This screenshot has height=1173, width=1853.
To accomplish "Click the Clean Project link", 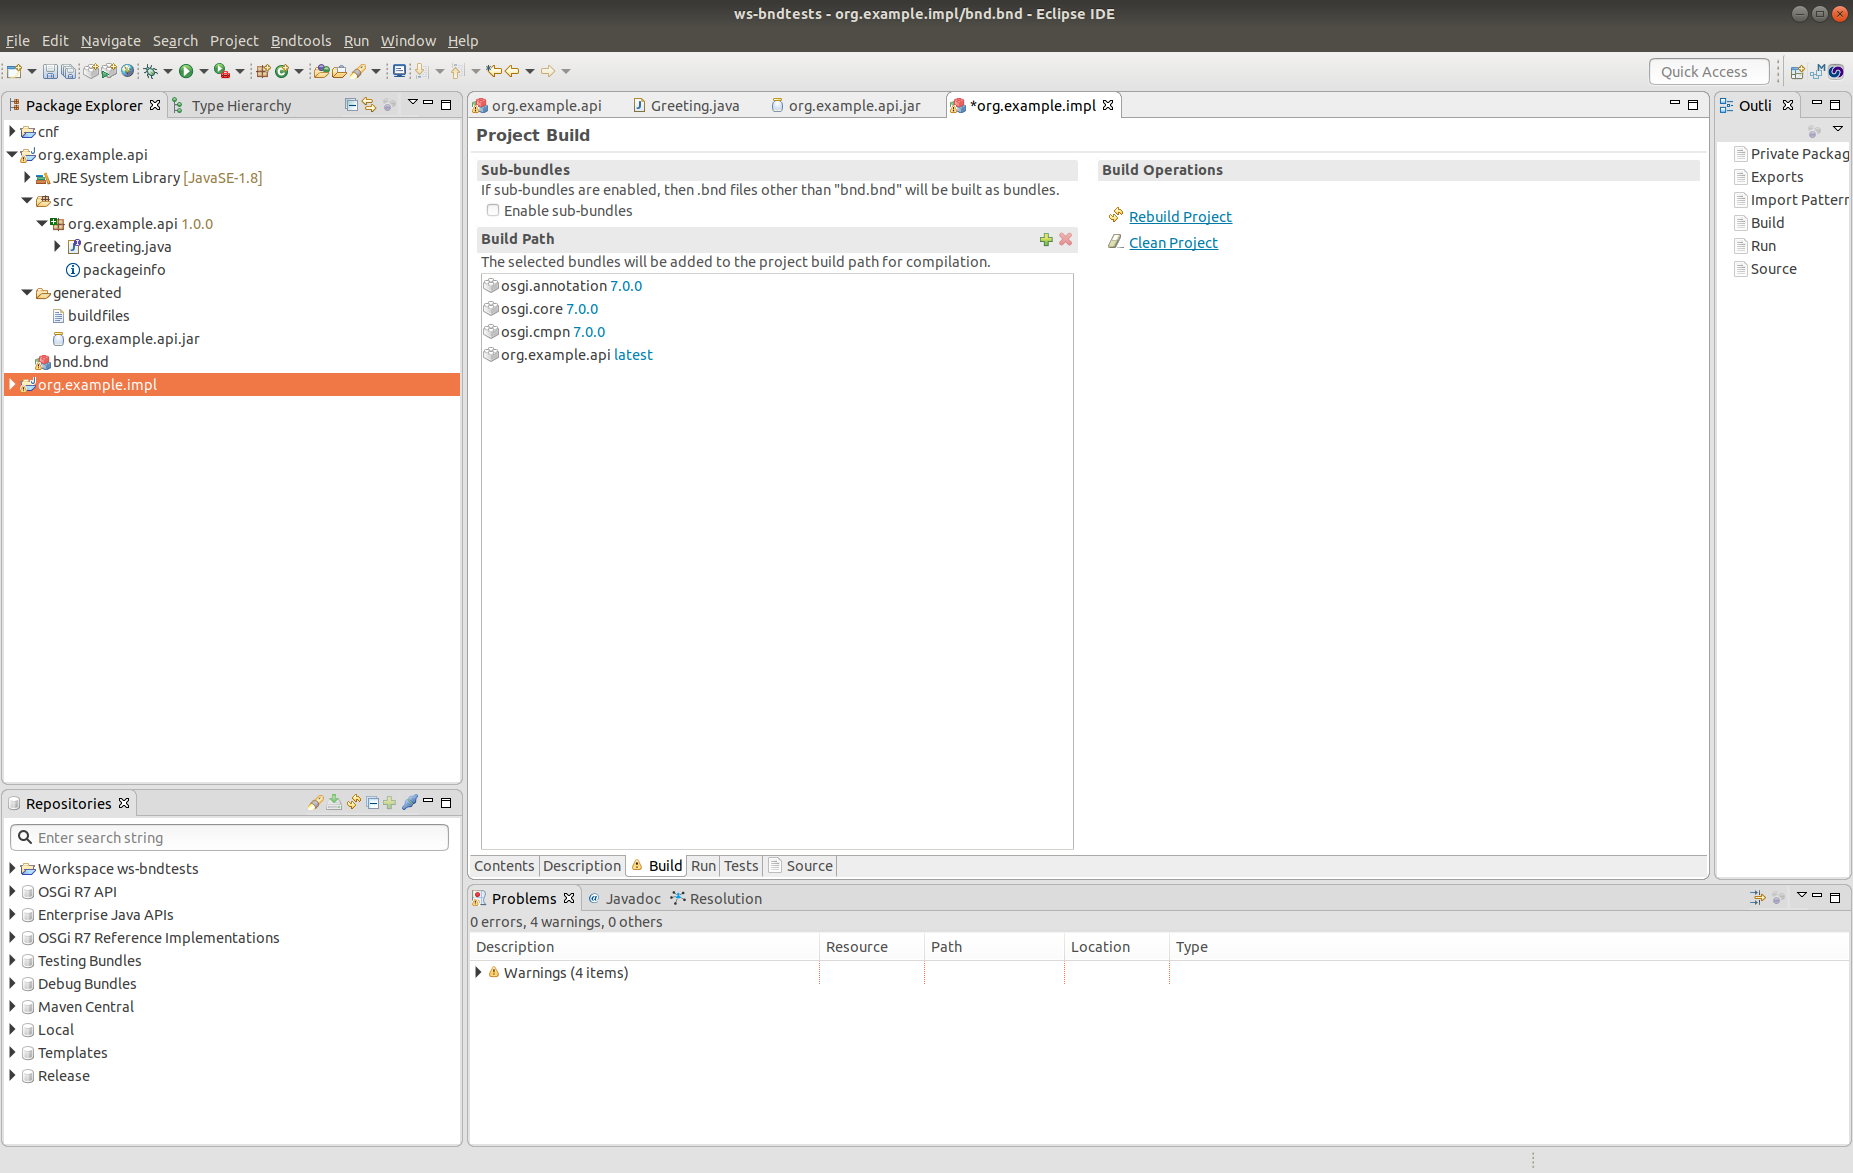I will 1173,242.
